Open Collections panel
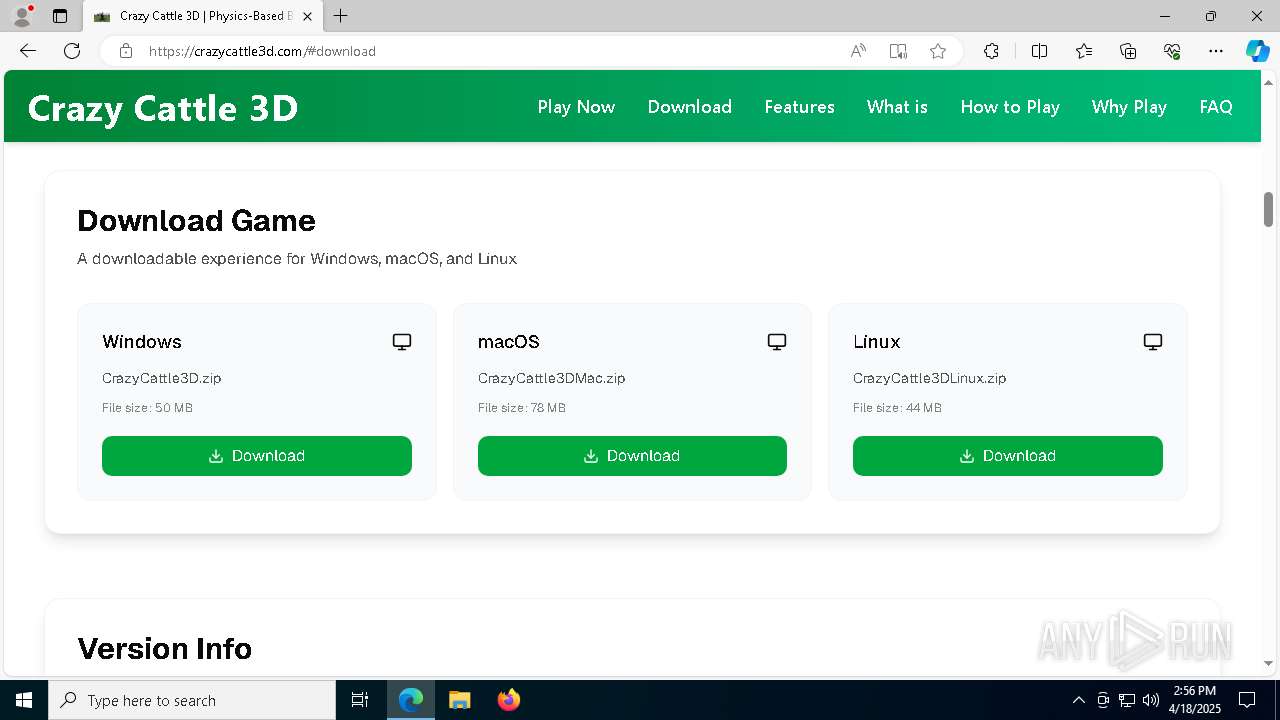 pos(1128,51)
